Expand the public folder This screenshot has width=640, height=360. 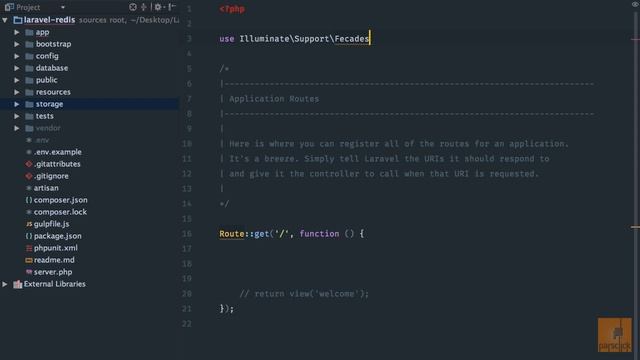click(17, 80)
